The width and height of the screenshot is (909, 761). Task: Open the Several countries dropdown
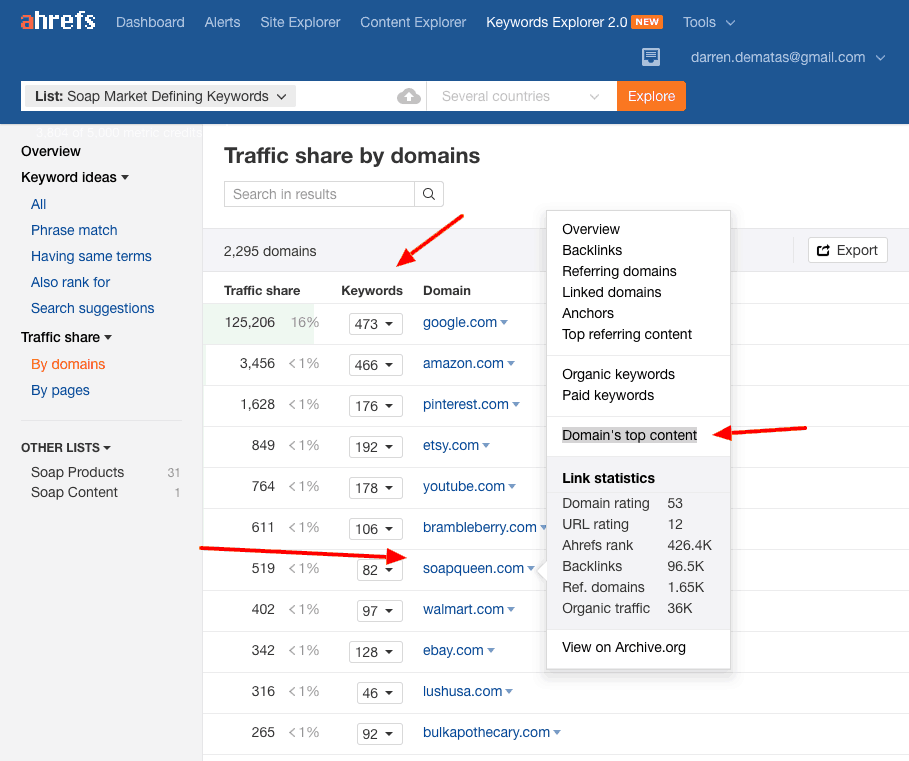click(x=521, y=96)
